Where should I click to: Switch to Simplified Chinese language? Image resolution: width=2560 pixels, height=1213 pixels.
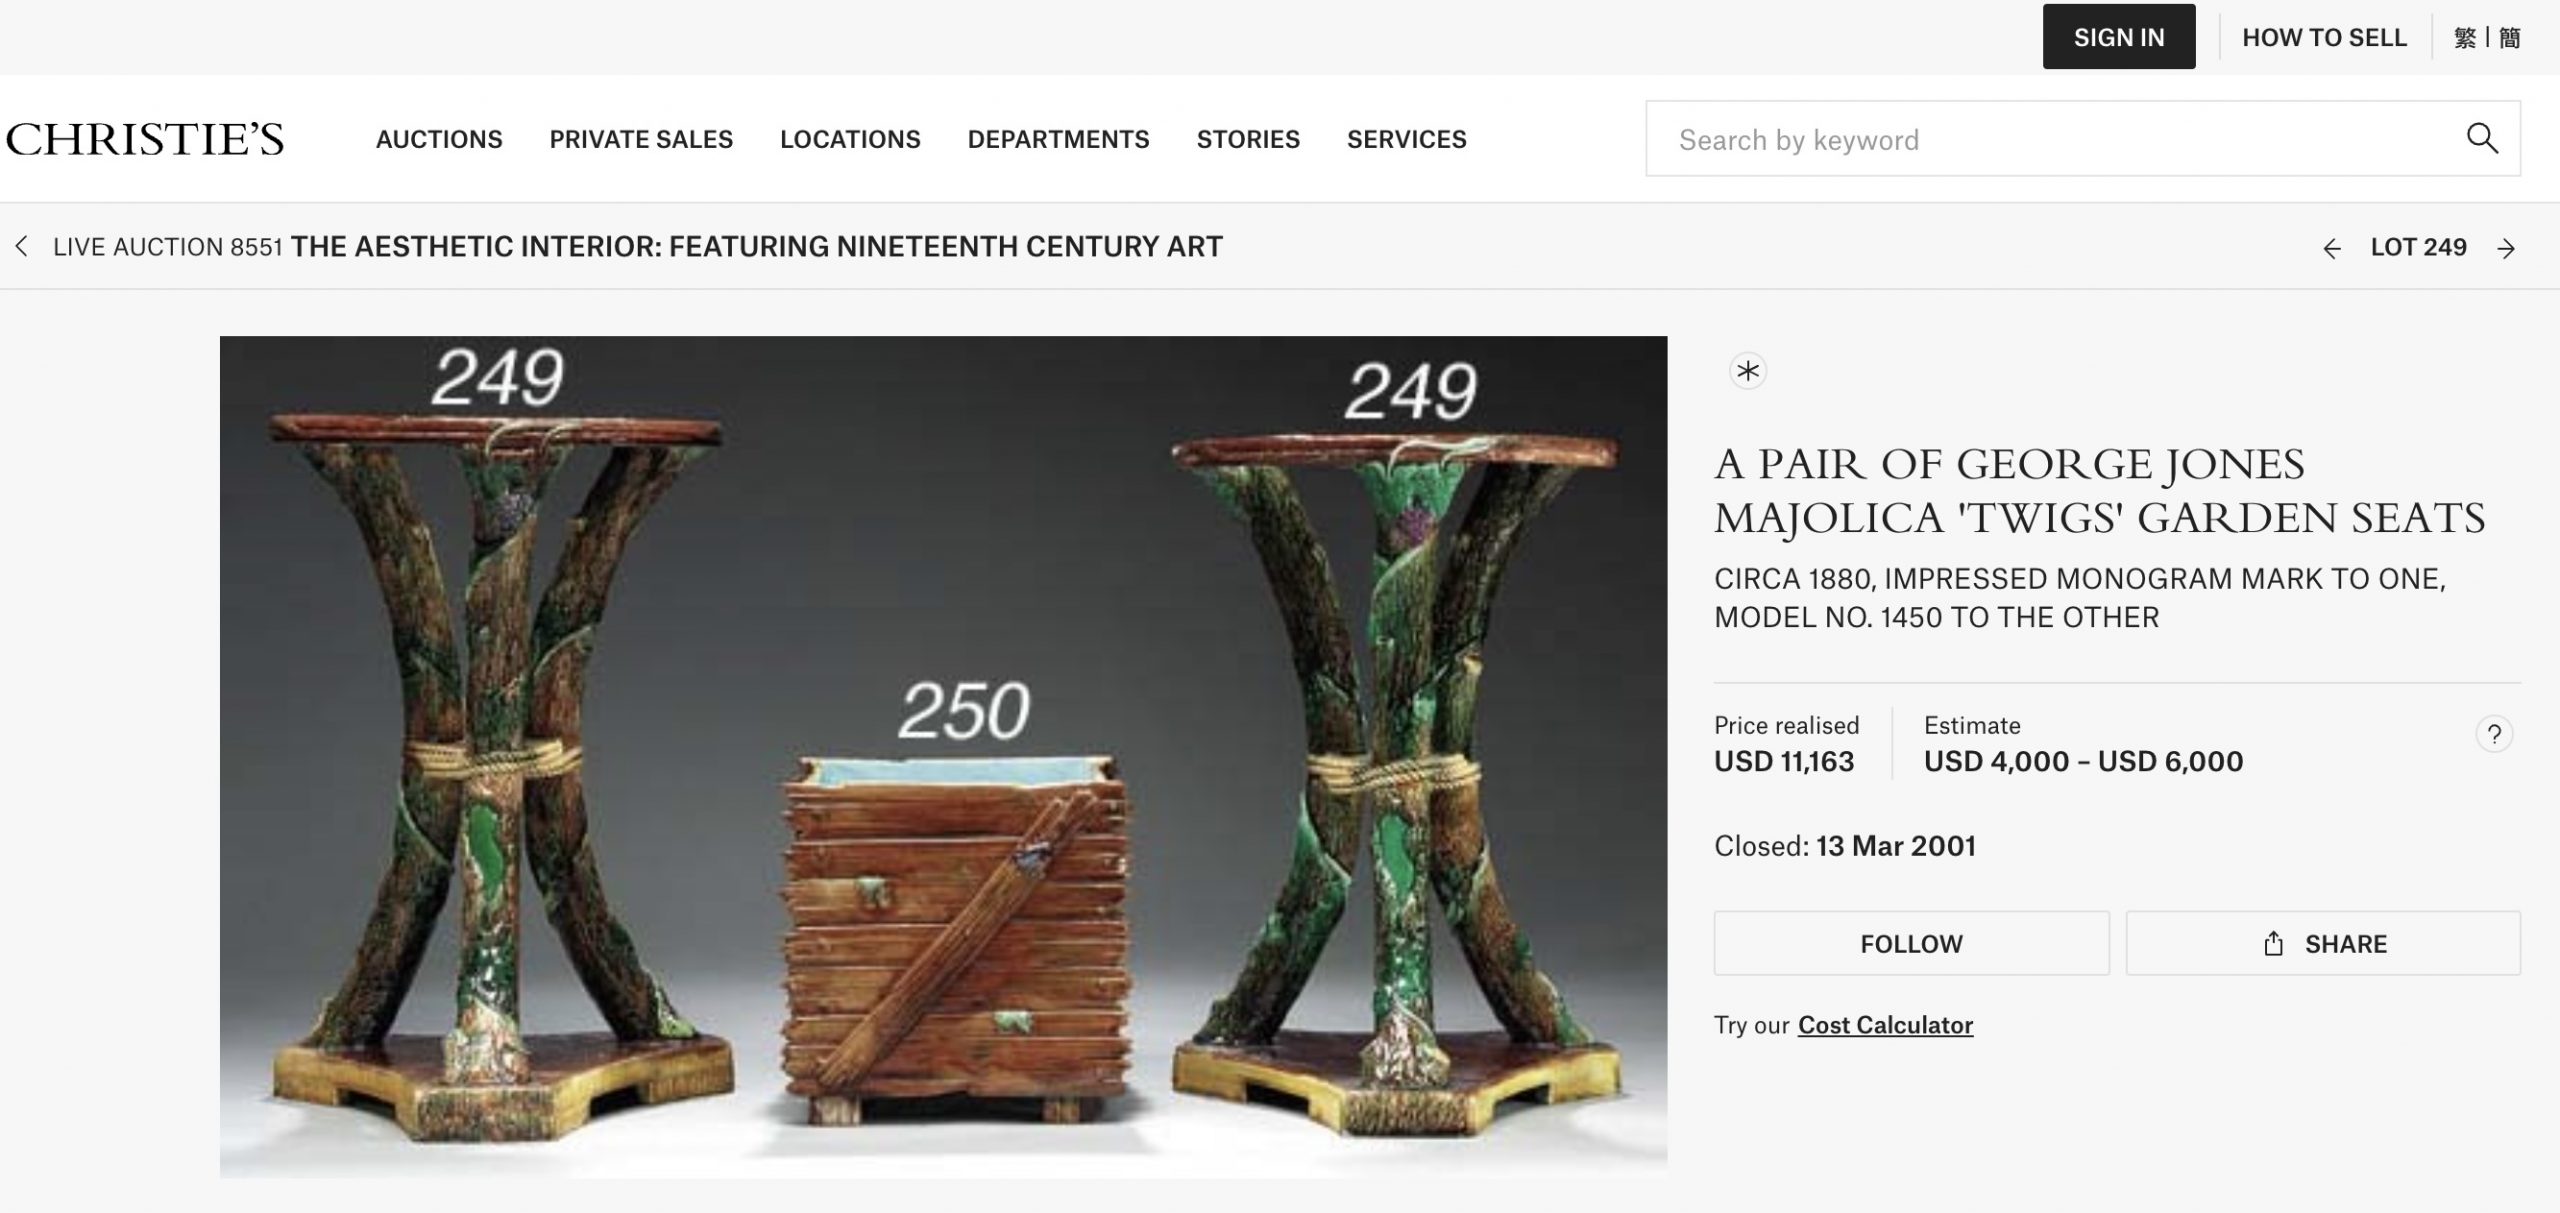pos(2509,38)
